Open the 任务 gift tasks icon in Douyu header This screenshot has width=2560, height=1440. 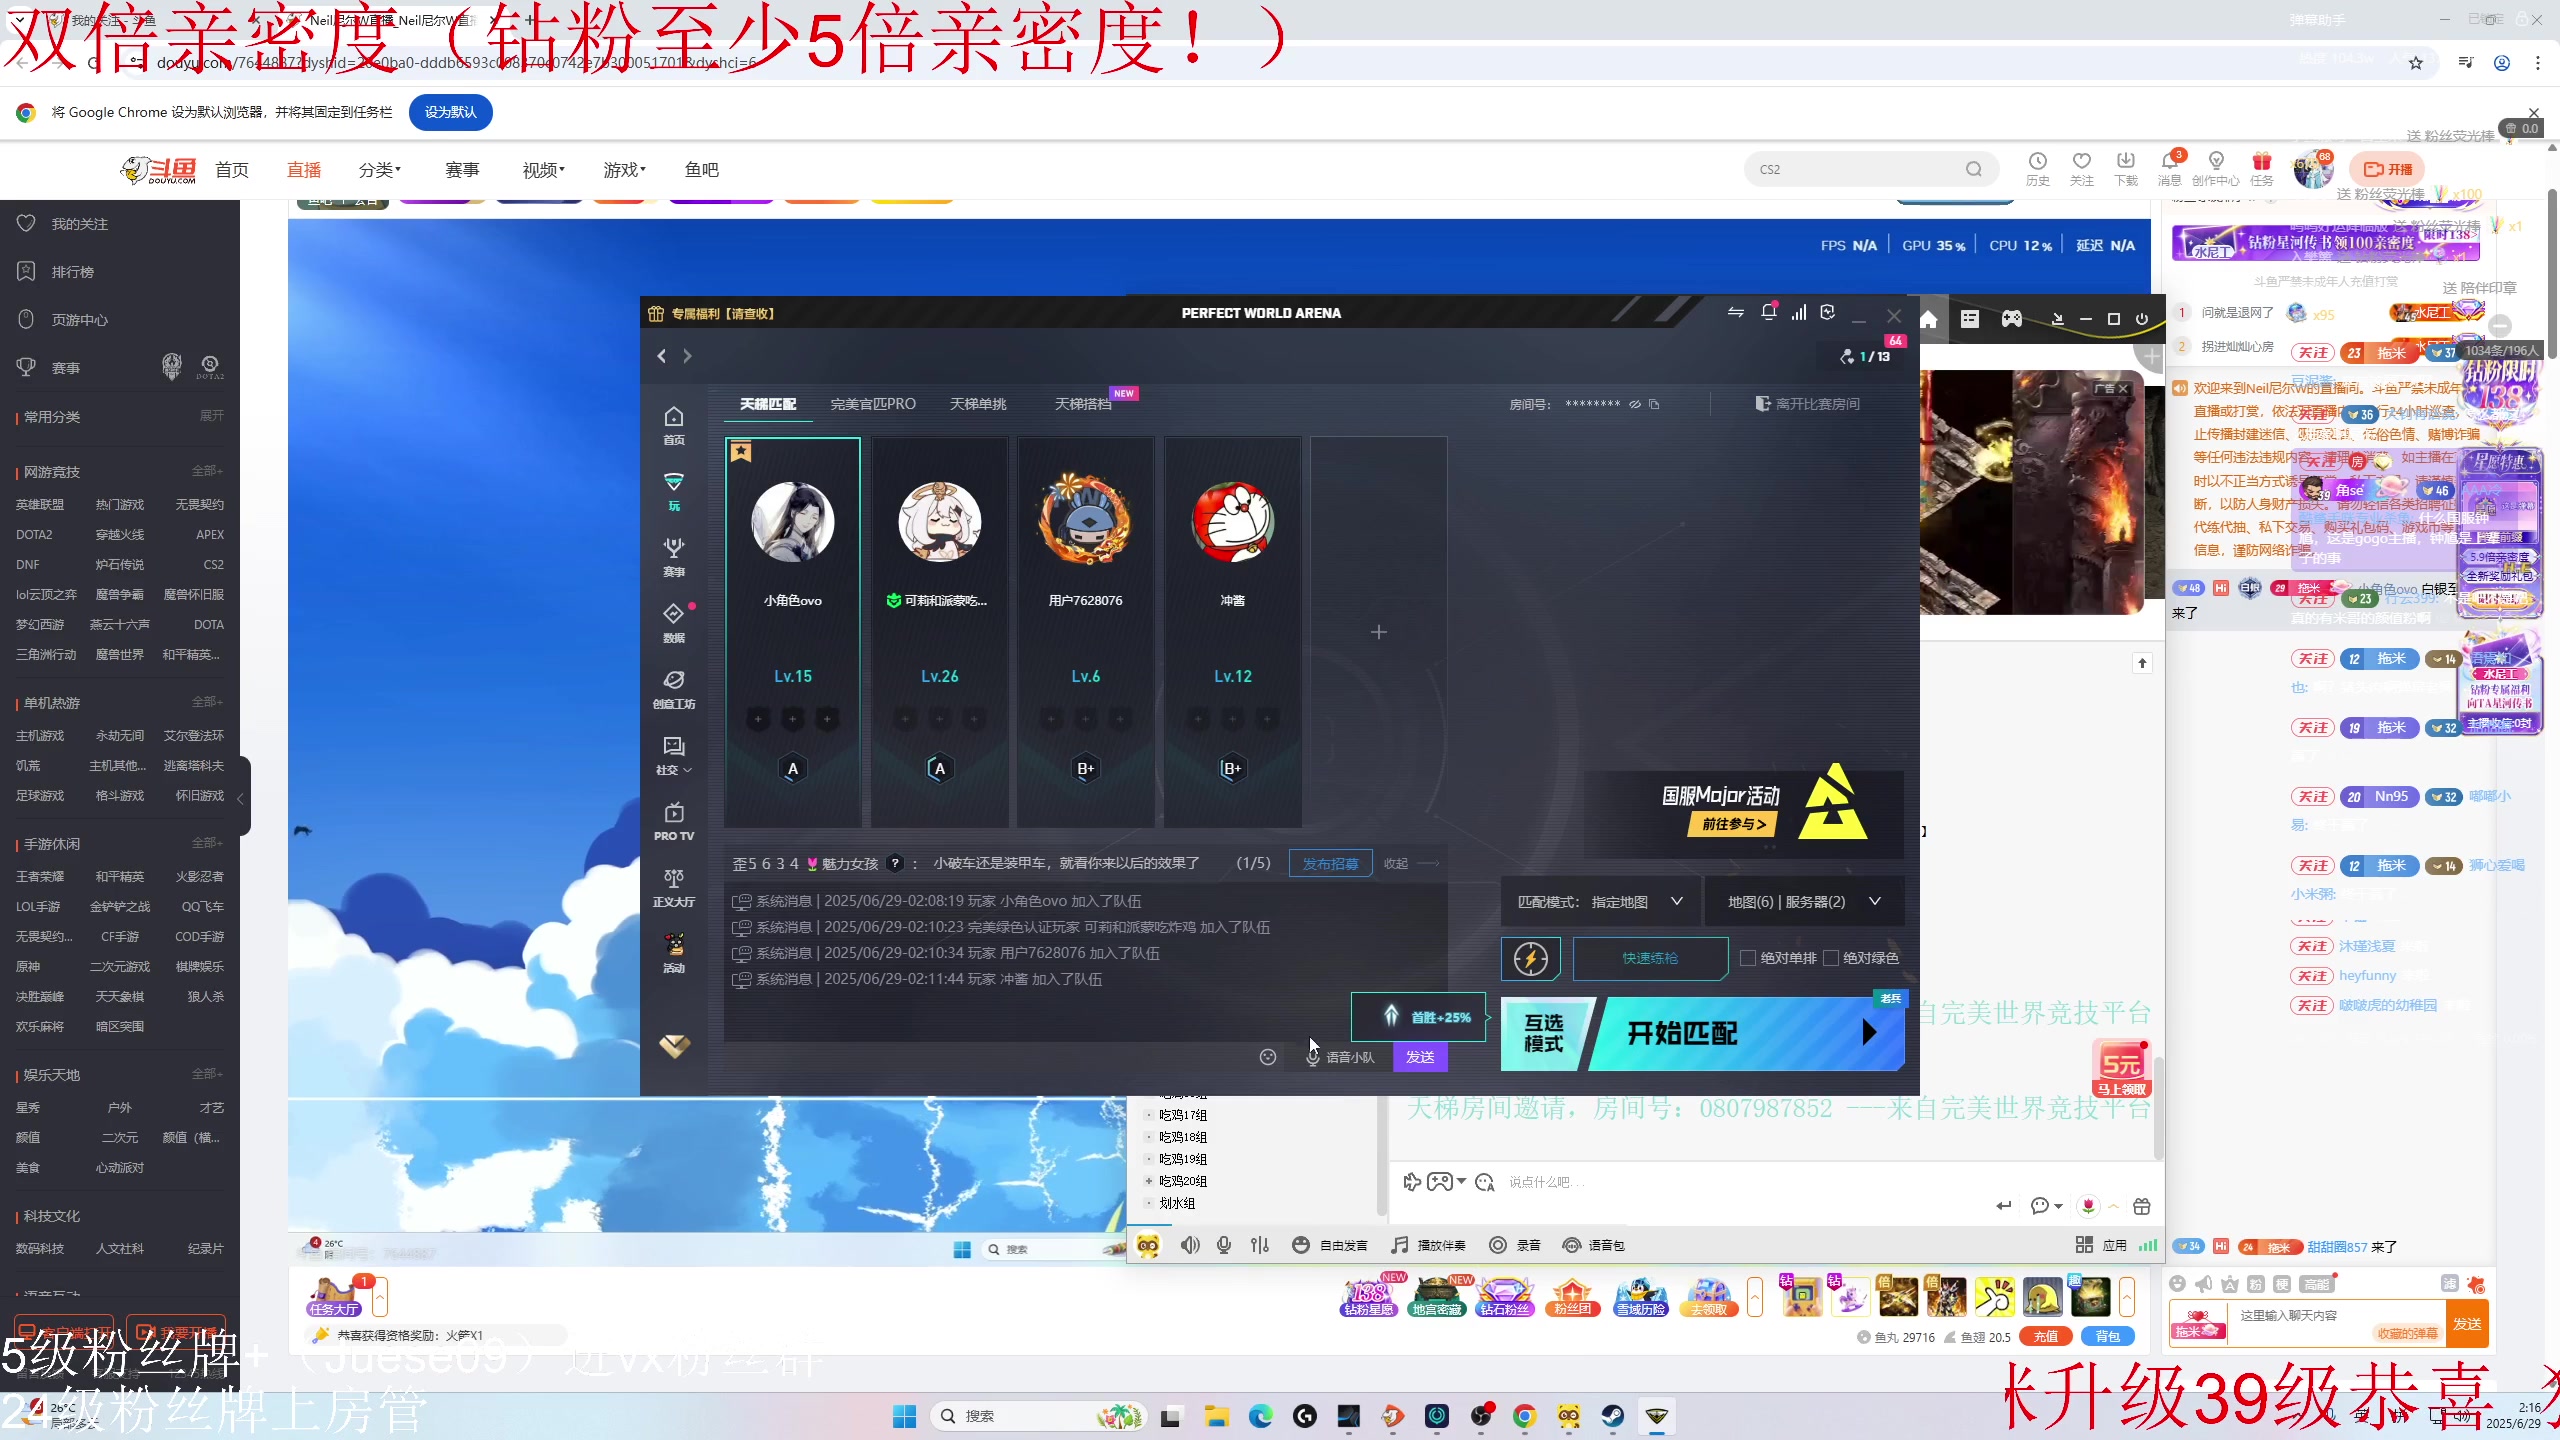click(2262, 168)
